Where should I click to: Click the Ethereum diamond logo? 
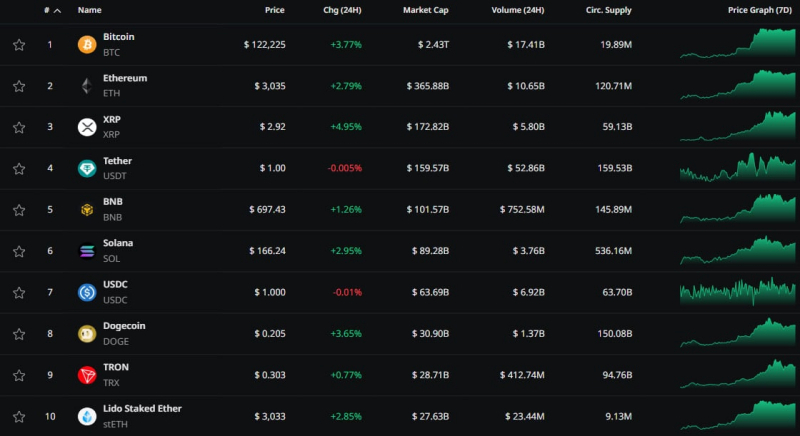pos(87,86)
